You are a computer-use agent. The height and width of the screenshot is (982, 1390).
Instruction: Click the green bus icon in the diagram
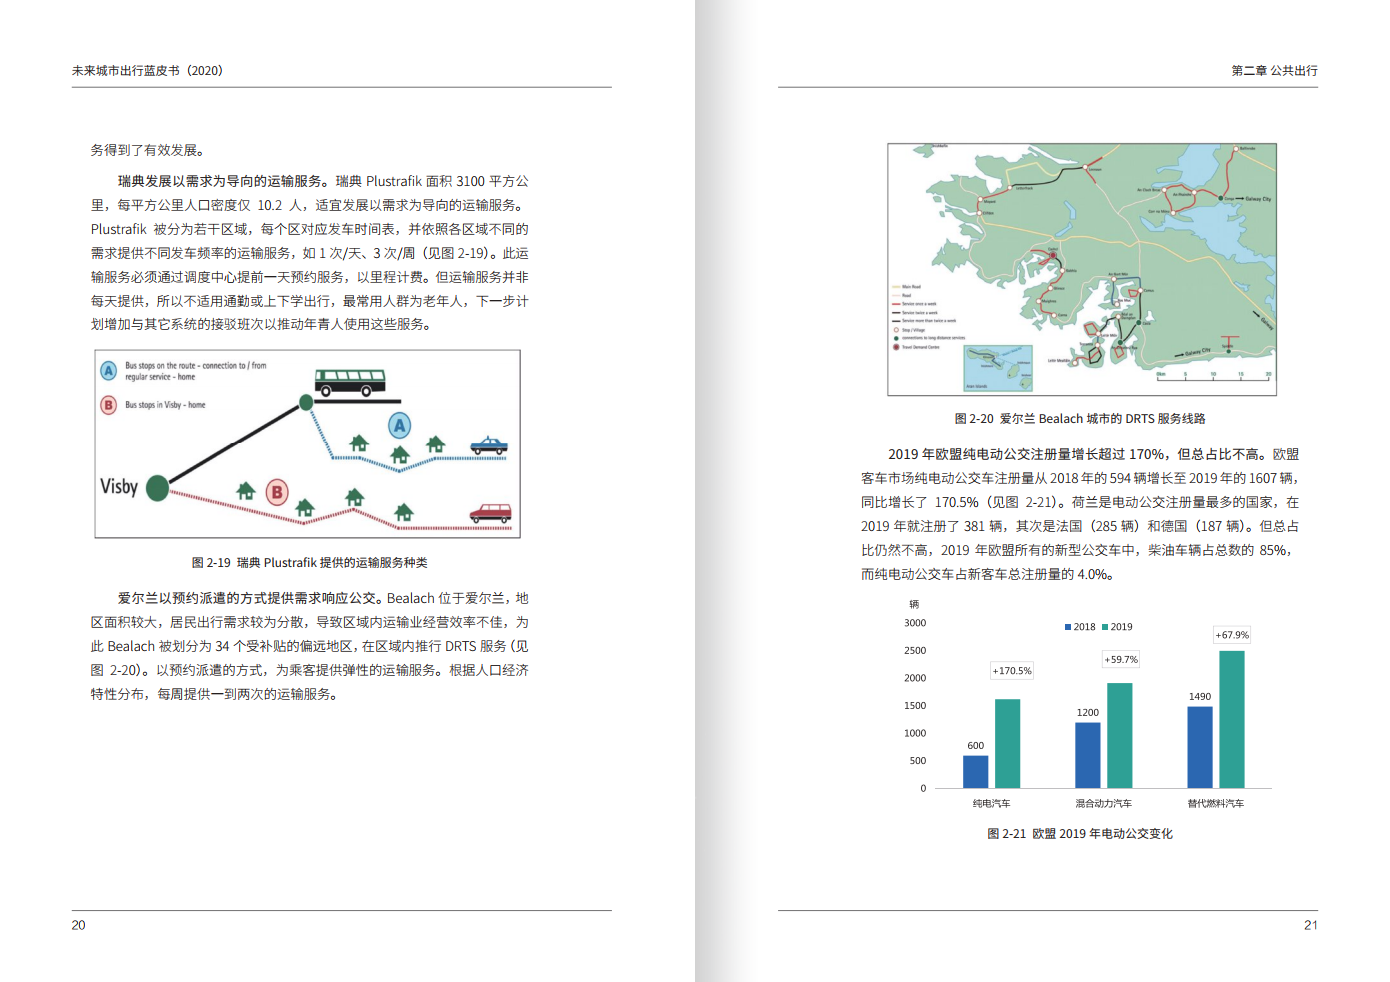[x=350, y=382]
